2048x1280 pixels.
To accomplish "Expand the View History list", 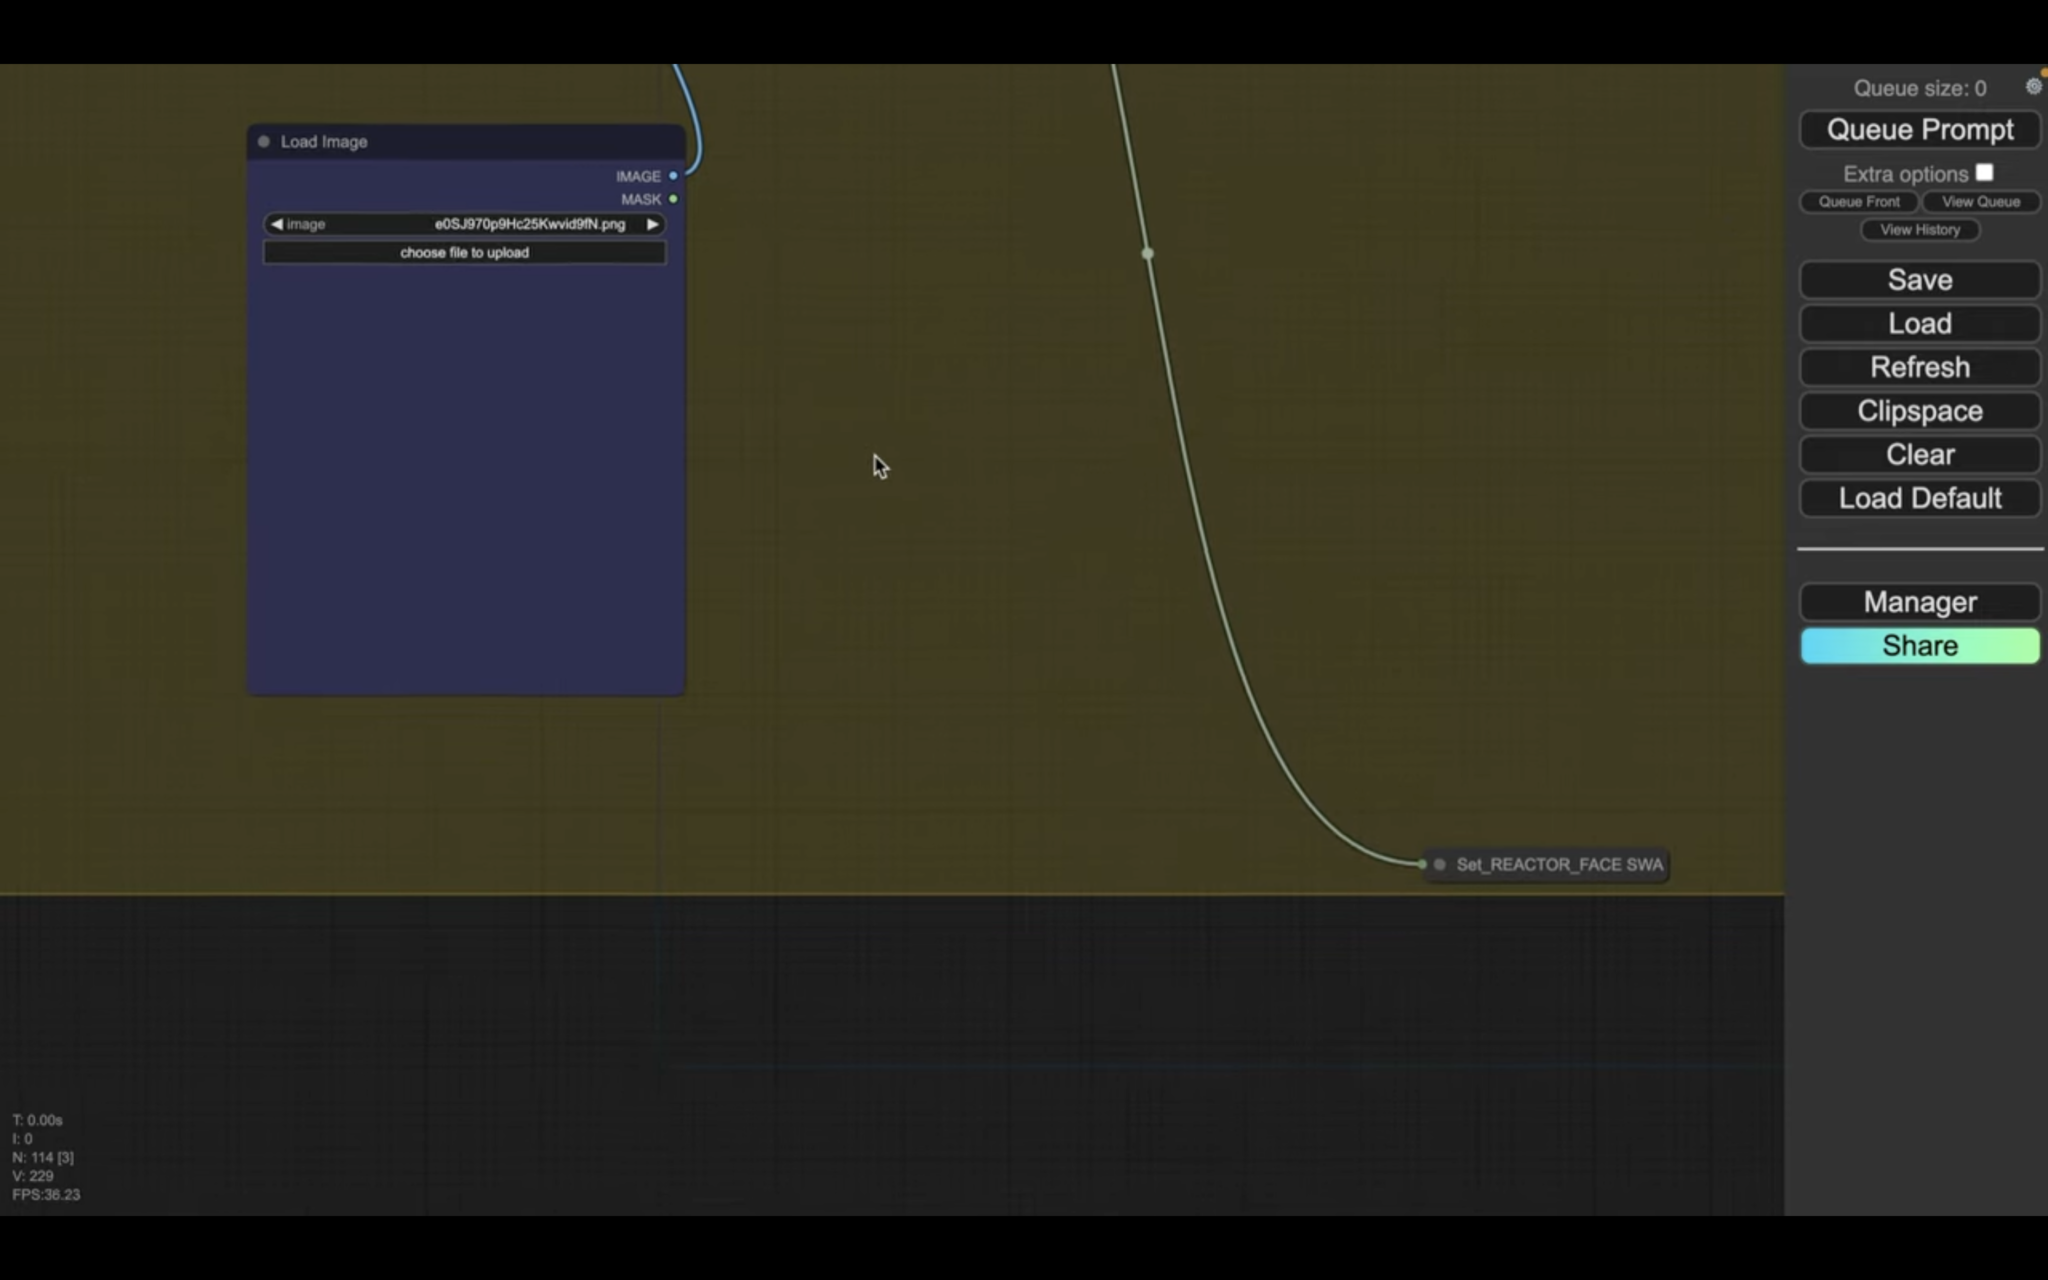I will coord(1919,230).
